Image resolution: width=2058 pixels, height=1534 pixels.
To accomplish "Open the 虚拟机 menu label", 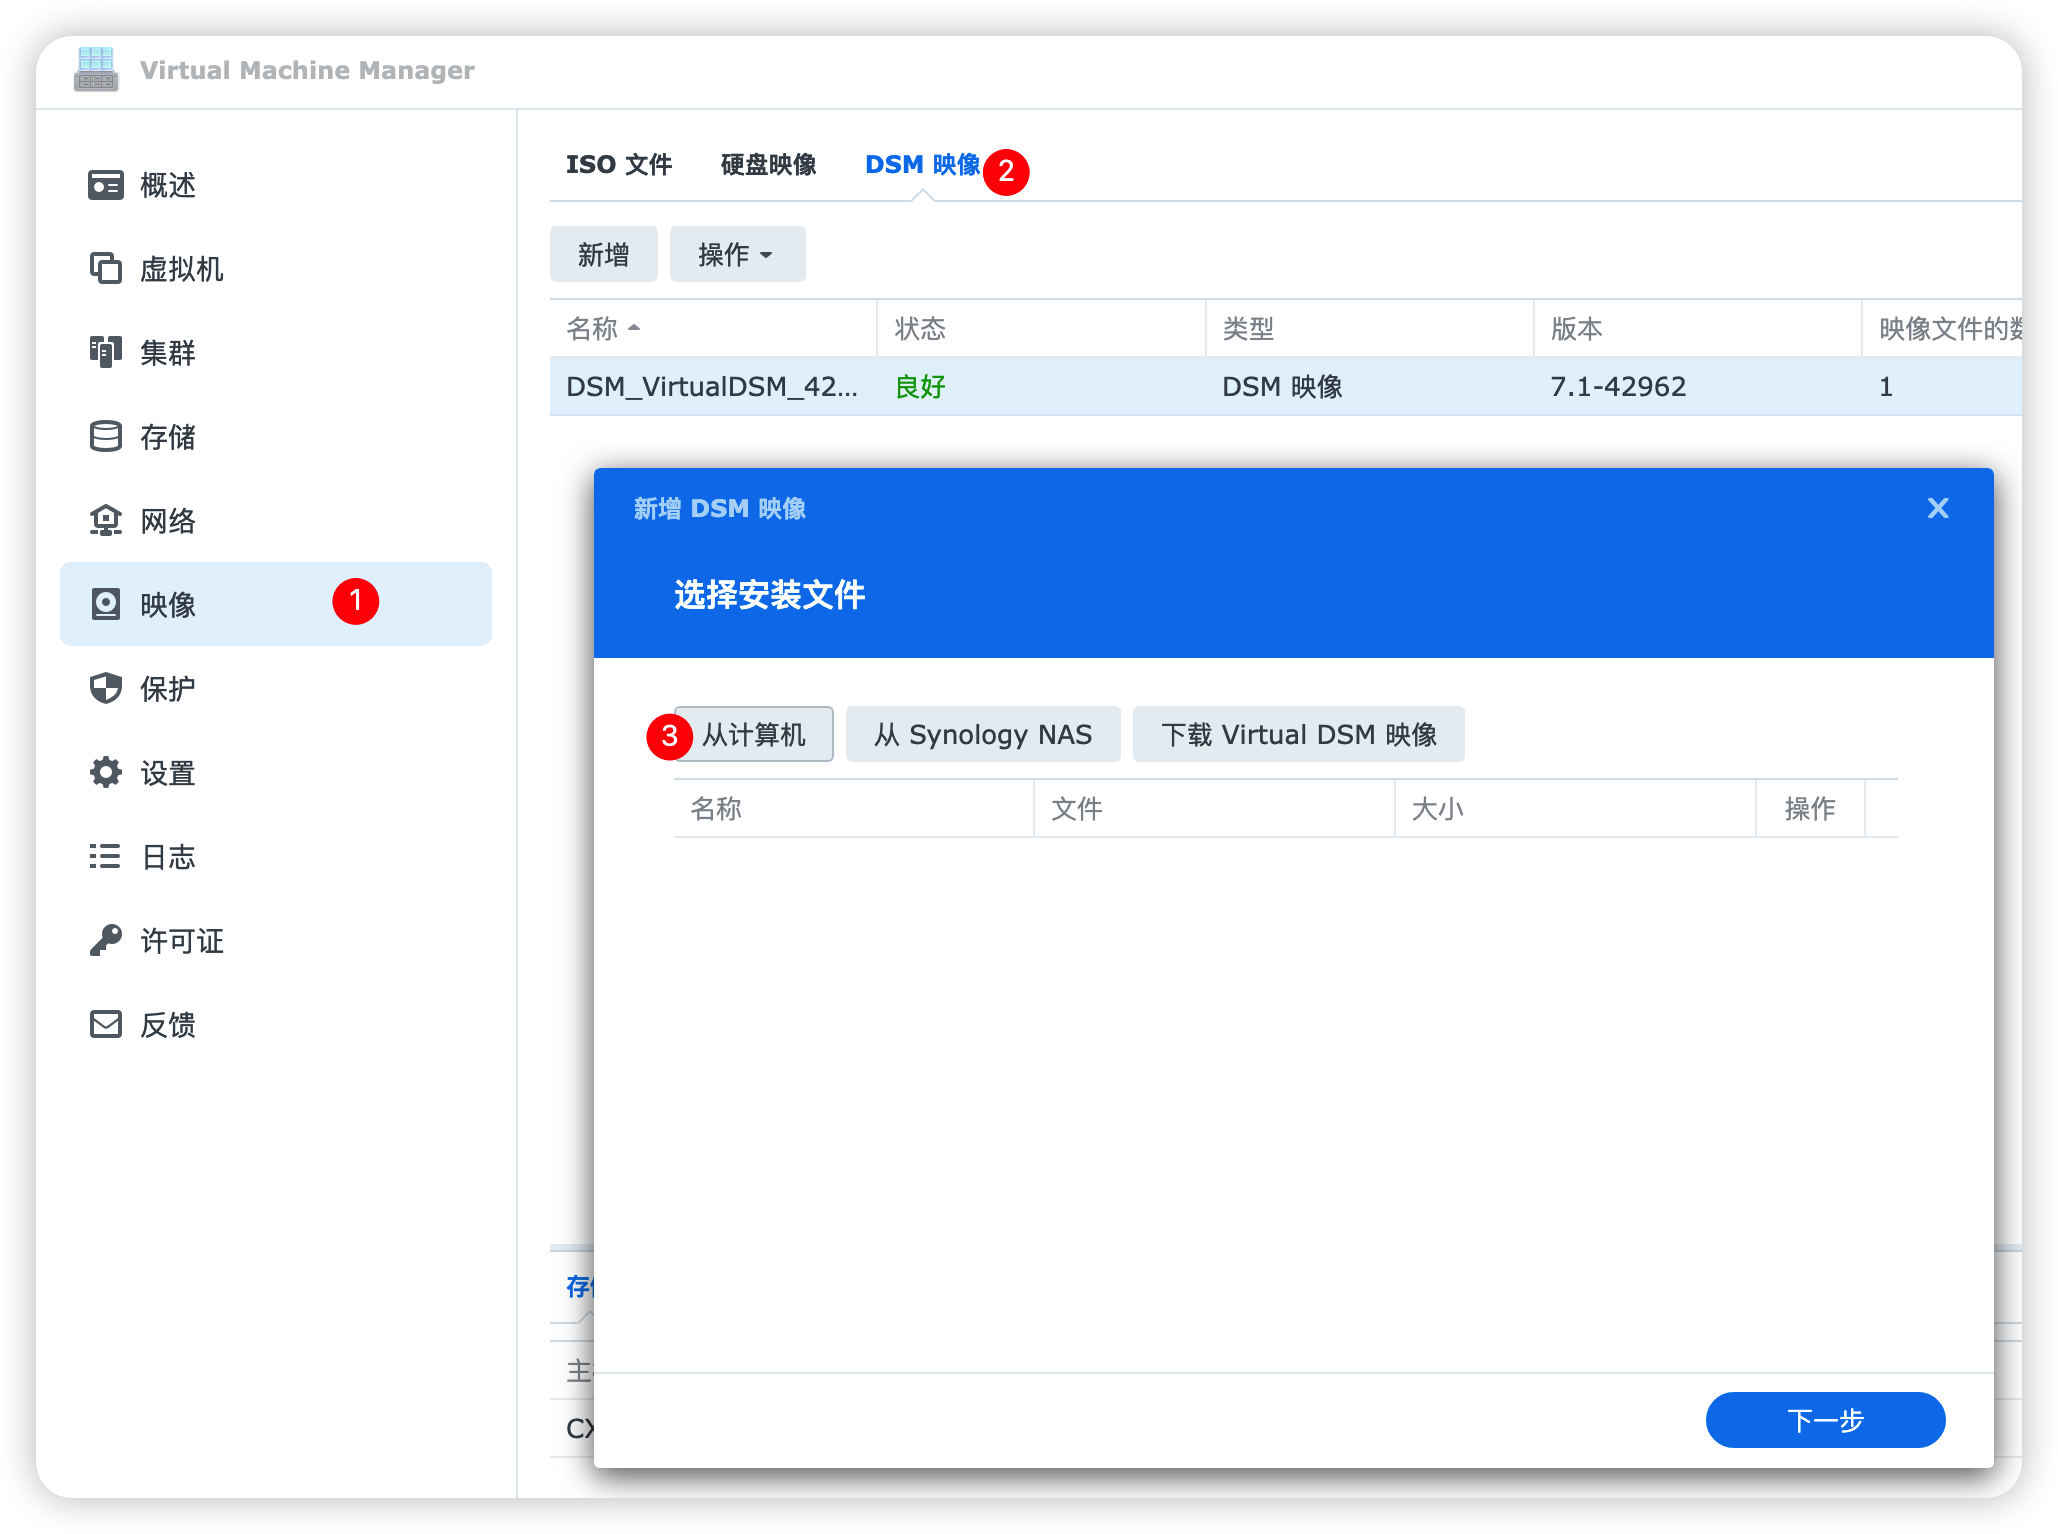I will (x=182, y=269).
